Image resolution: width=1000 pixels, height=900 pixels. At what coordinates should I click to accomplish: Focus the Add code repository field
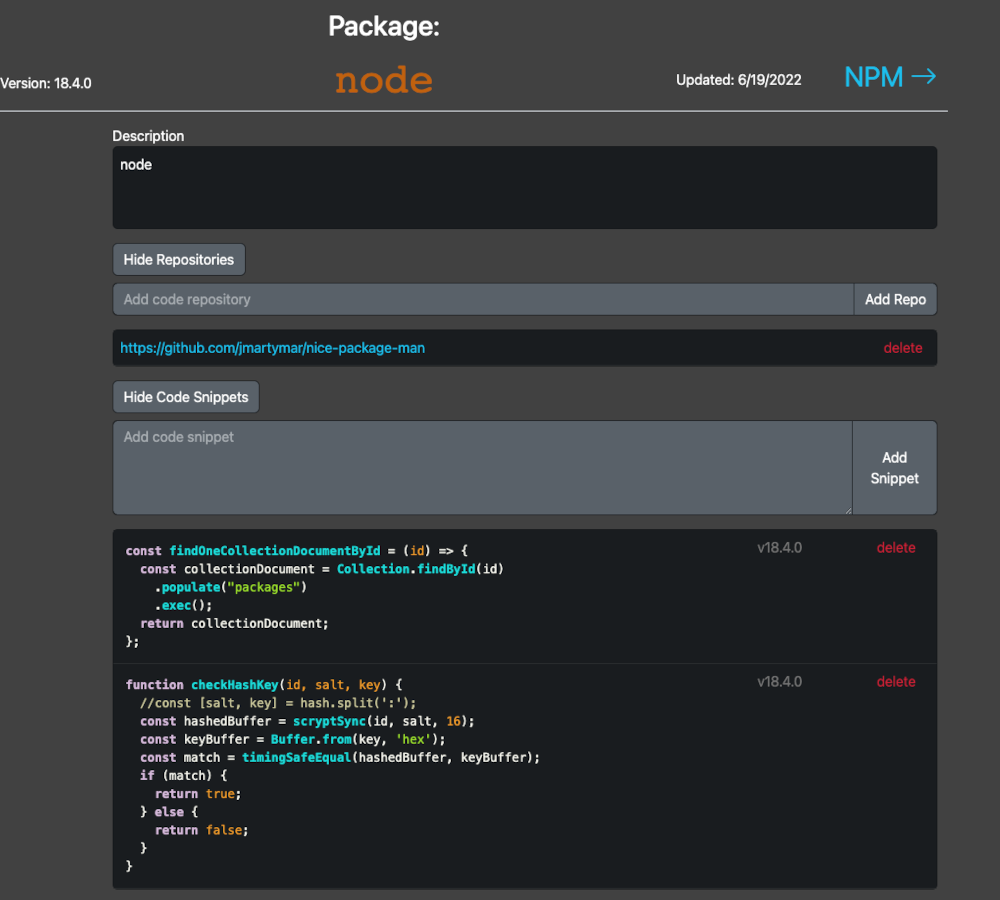tap(483, 299)
